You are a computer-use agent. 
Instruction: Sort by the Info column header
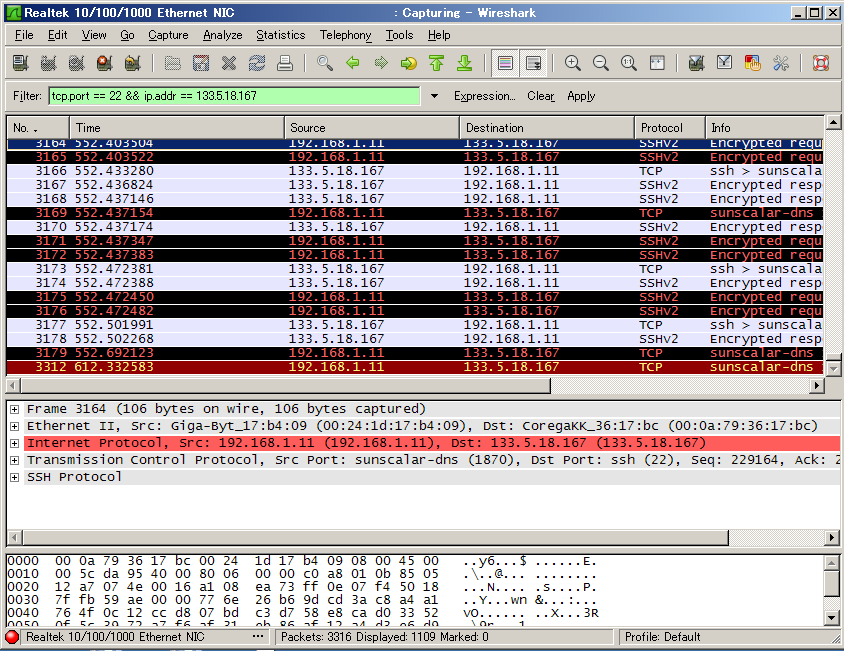pyautogui.click(x=764, y=128)
